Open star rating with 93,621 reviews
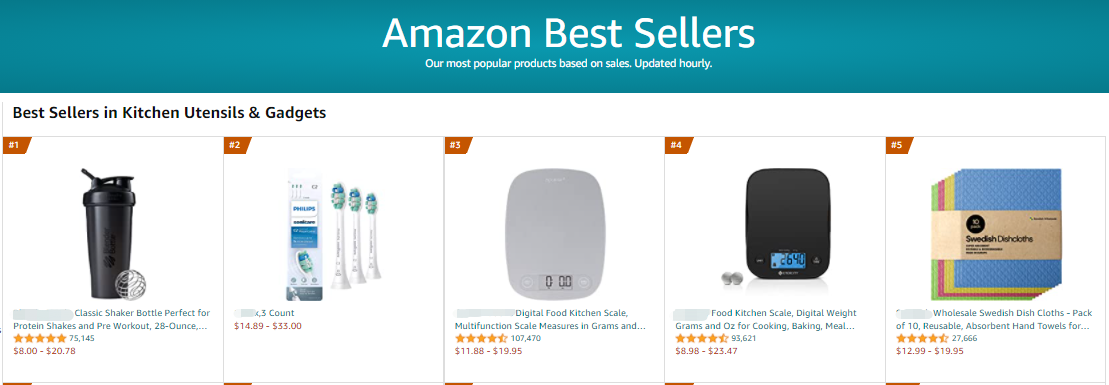1109x385 pixels. pyautogui.click(x=702, y=338)
